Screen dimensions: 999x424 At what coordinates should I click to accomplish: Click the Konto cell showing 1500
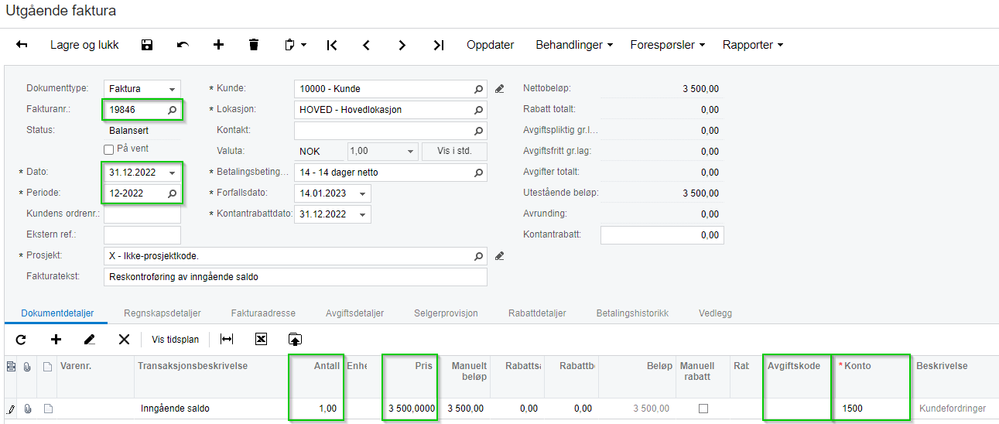coord(871,408)
